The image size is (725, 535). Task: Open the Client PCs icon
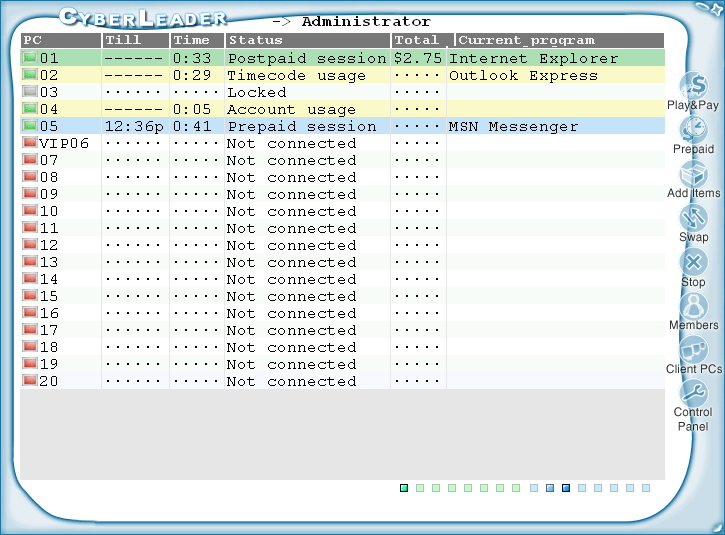tap(694, 350)
